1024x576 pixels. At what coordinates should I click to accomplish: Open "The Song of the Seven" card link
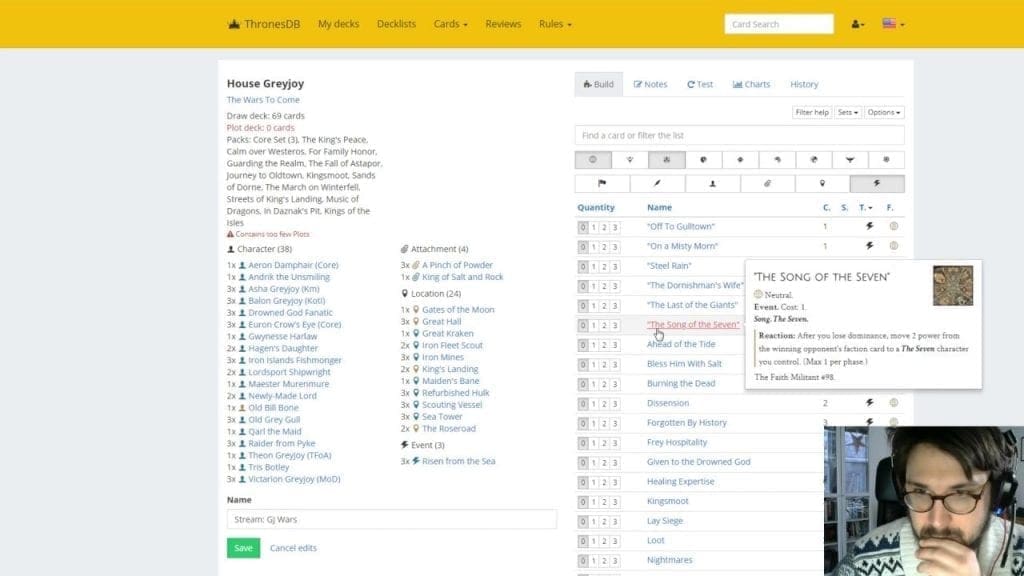tap(693, 325)
